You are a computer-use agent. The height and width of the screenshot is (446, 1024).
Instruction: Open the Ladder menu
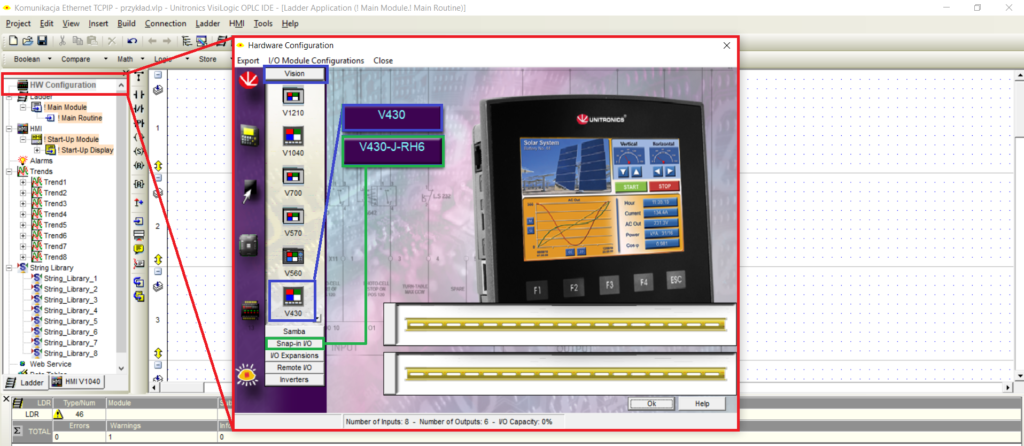coord(208,24)
